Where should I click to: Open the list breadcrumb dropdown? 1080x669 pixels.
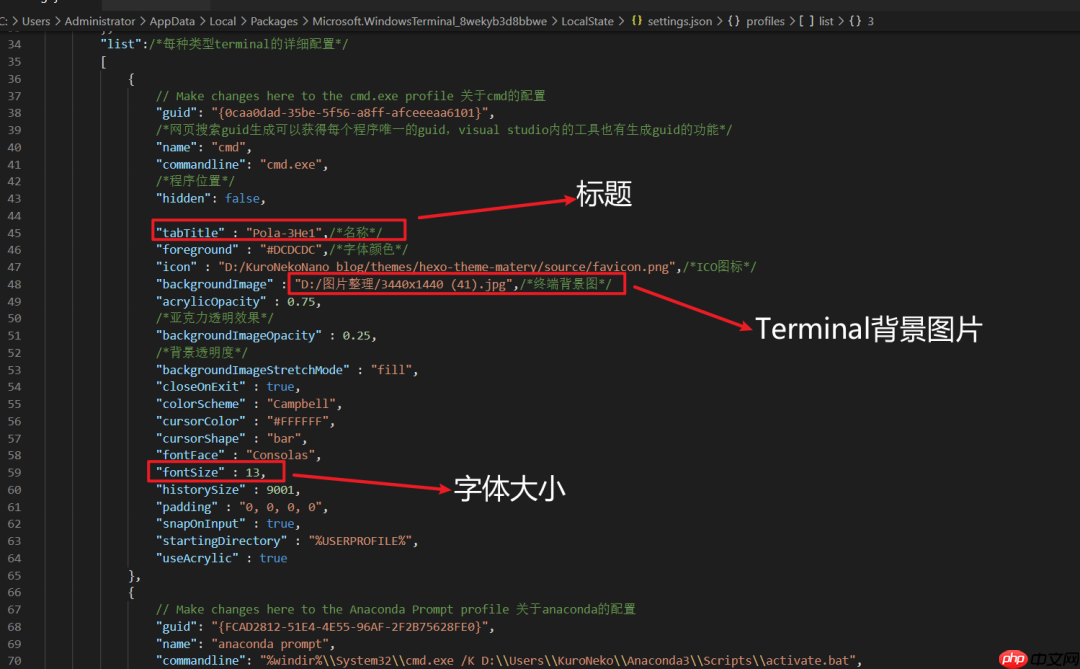[826, 20]
